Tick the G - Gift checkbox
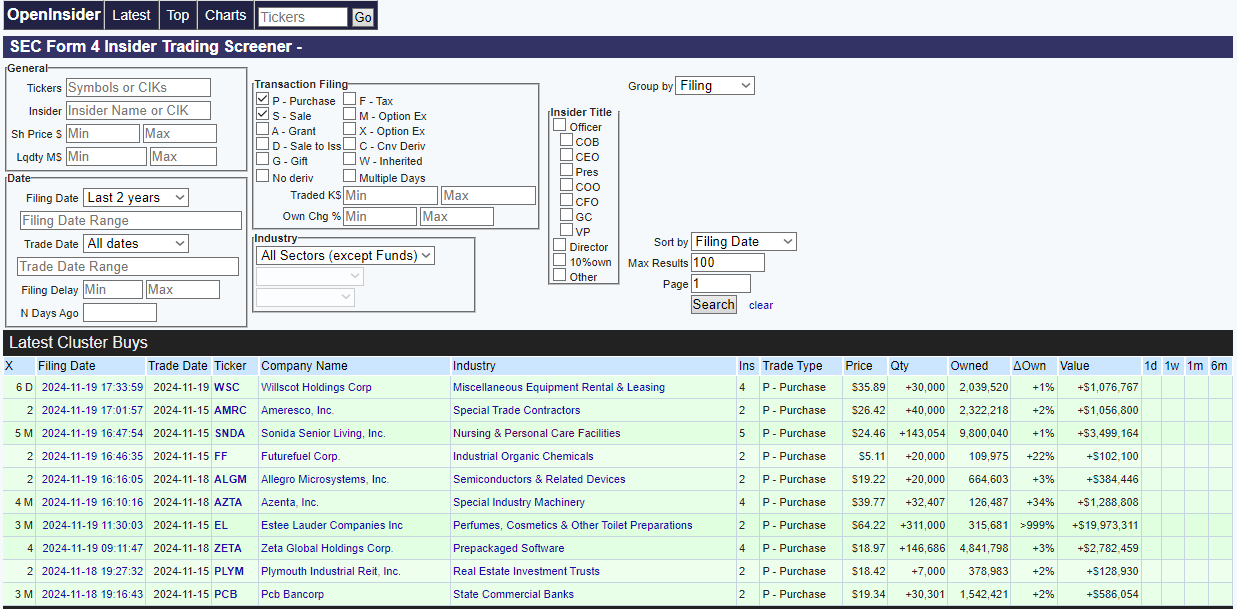The width and height of the screenshot is (1237, 609). click(262, 160)
